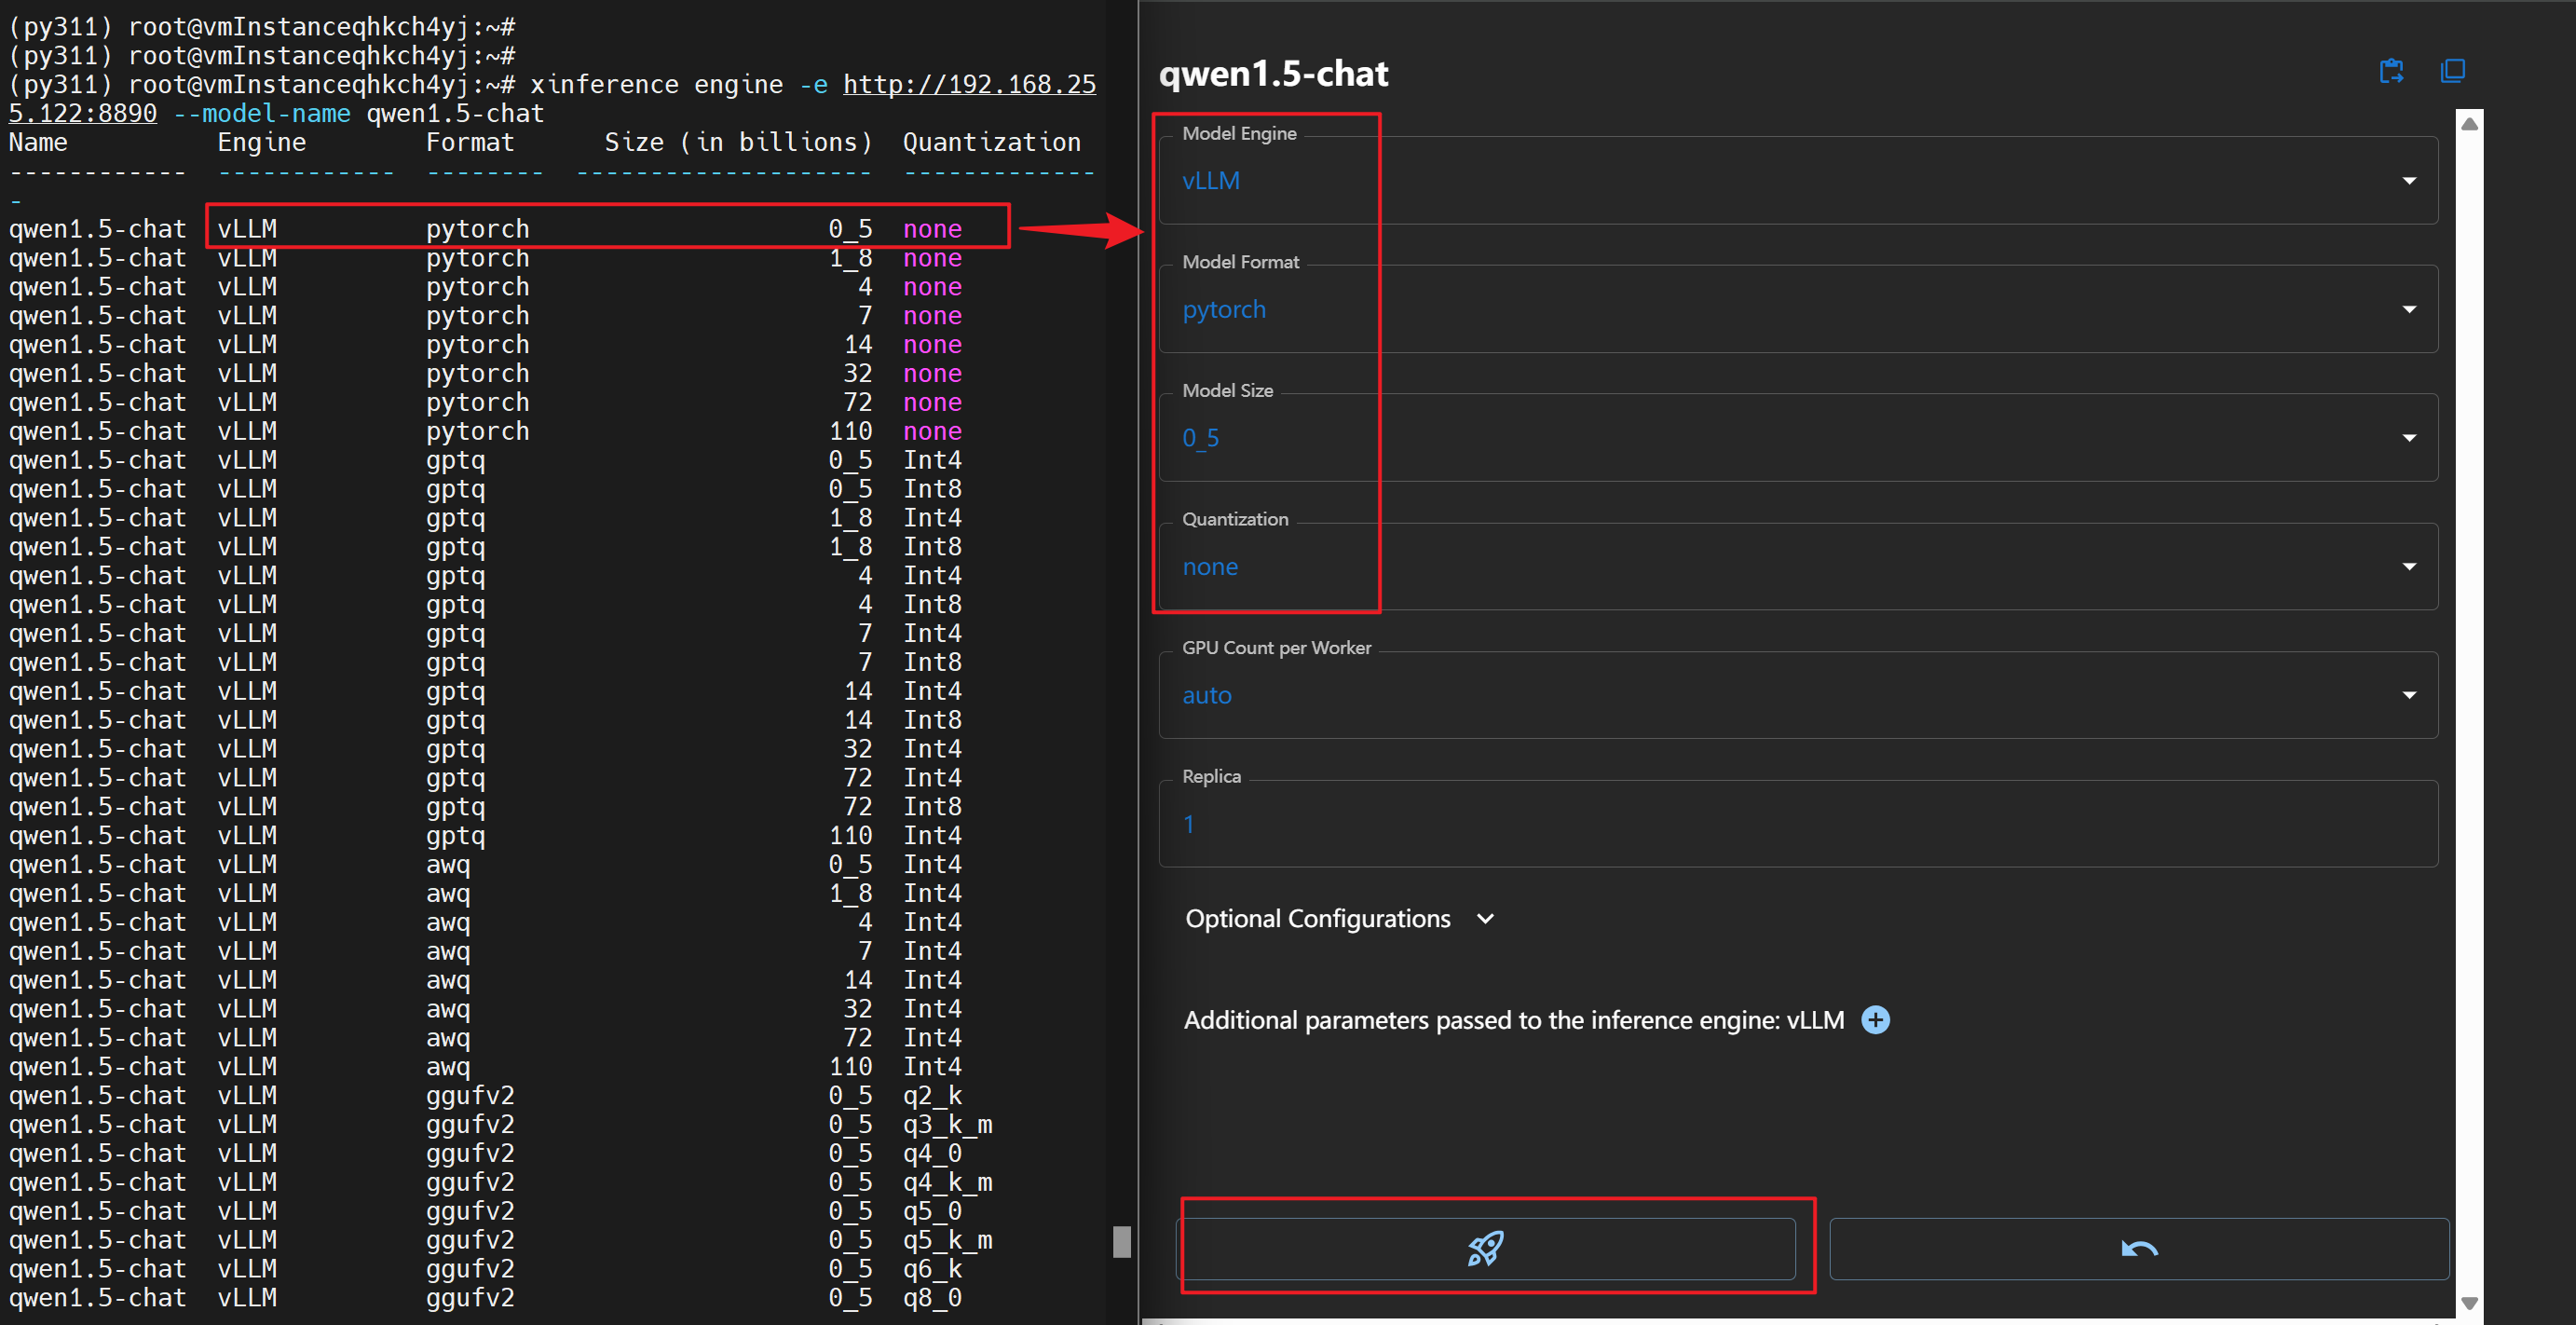
Task: Click the q5_k_m quantization value
Action: [947, 1240]
